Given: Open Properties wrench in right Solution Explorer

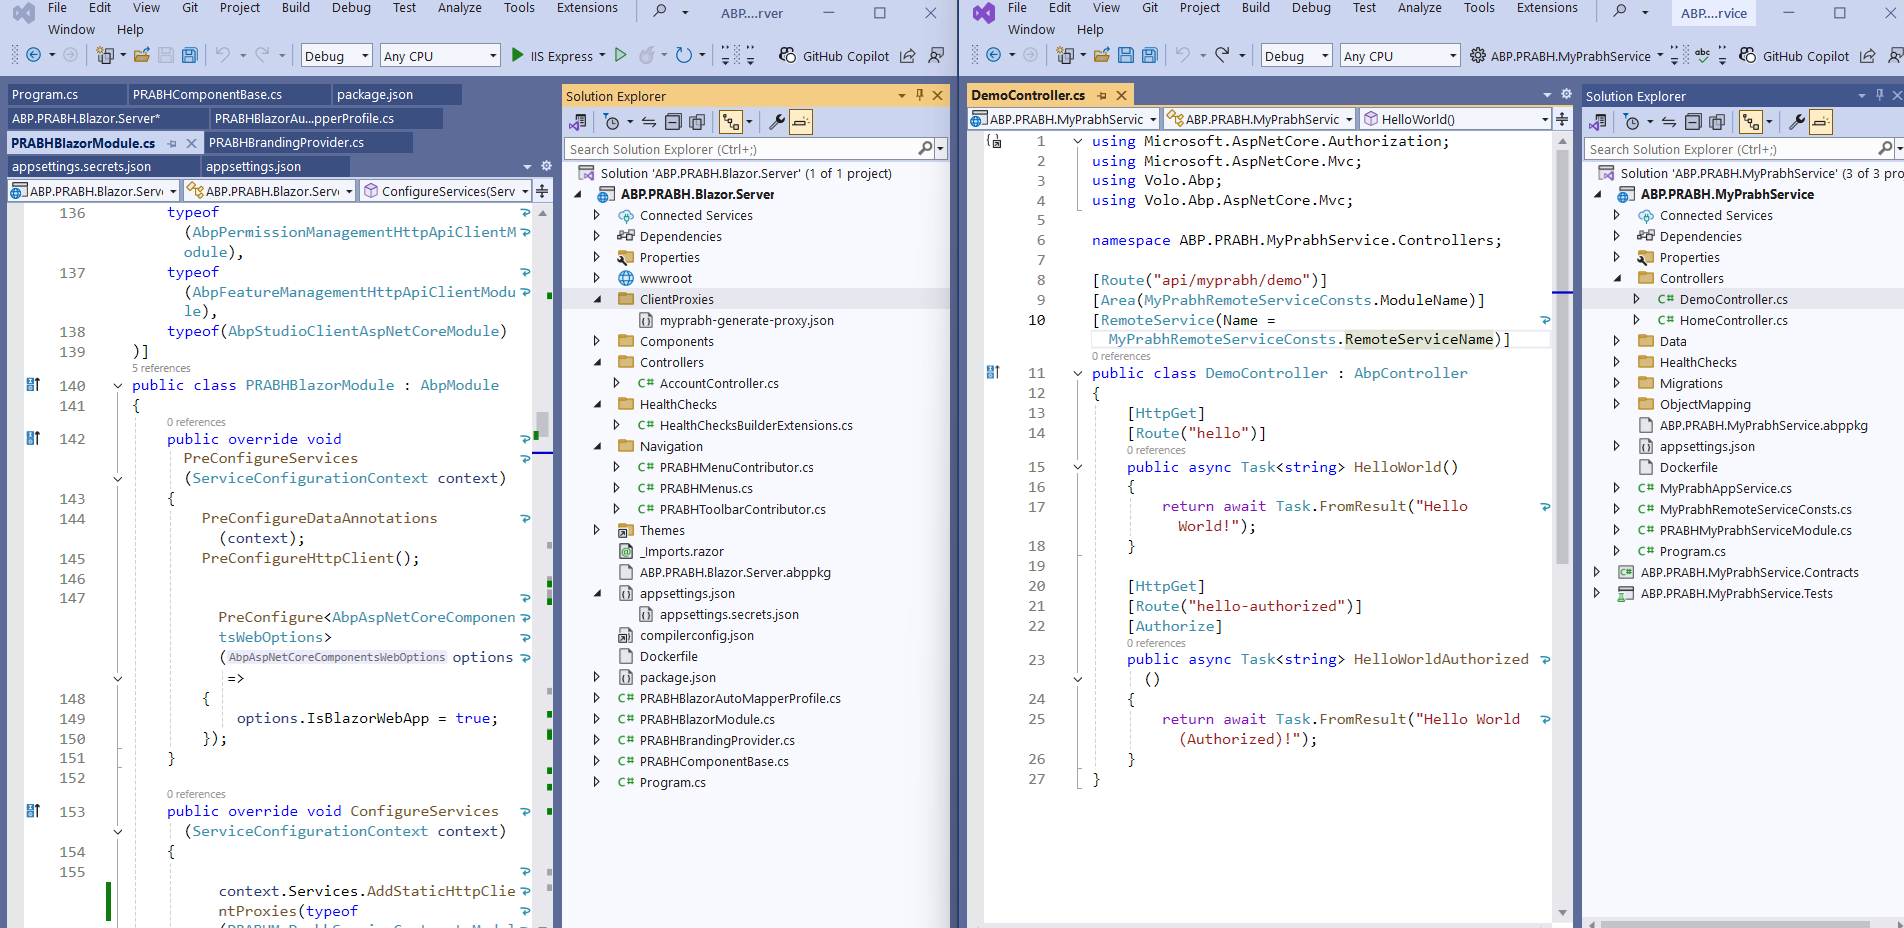Looking at the screenshot, I should (x=1796, y=122).
